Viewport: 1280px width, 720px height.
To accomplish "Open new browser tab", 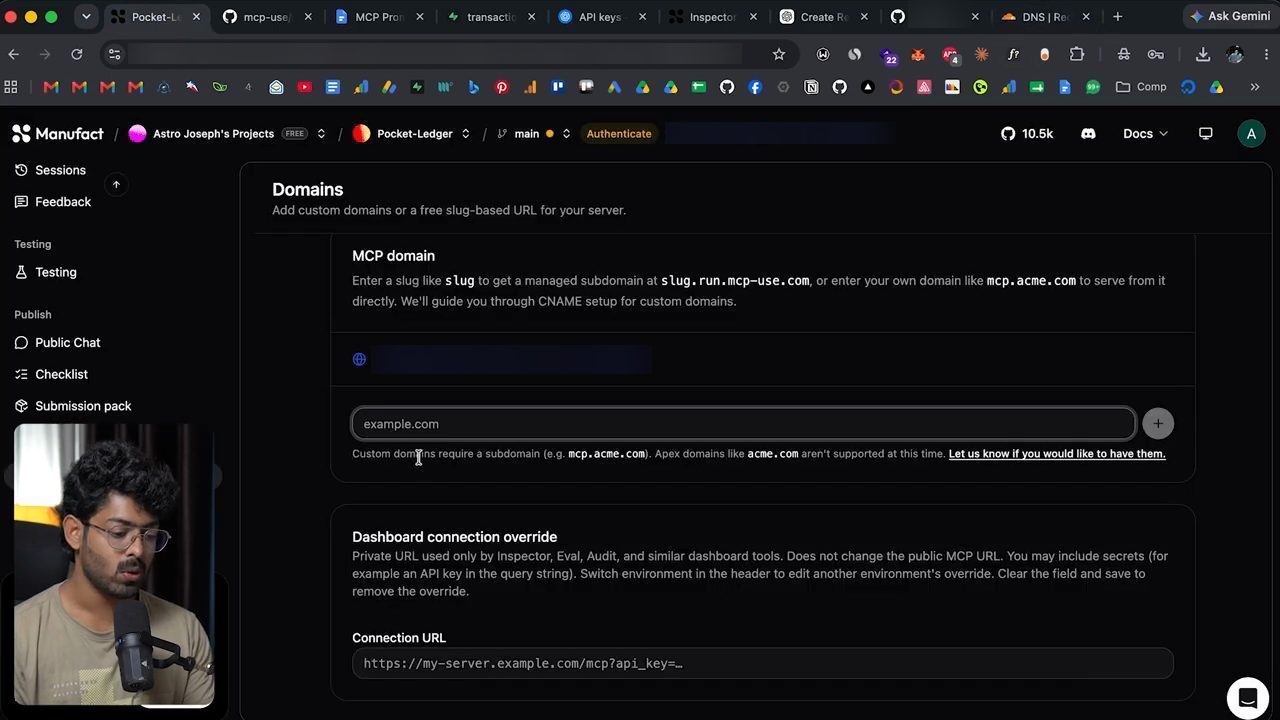I will pos(1117,16).
